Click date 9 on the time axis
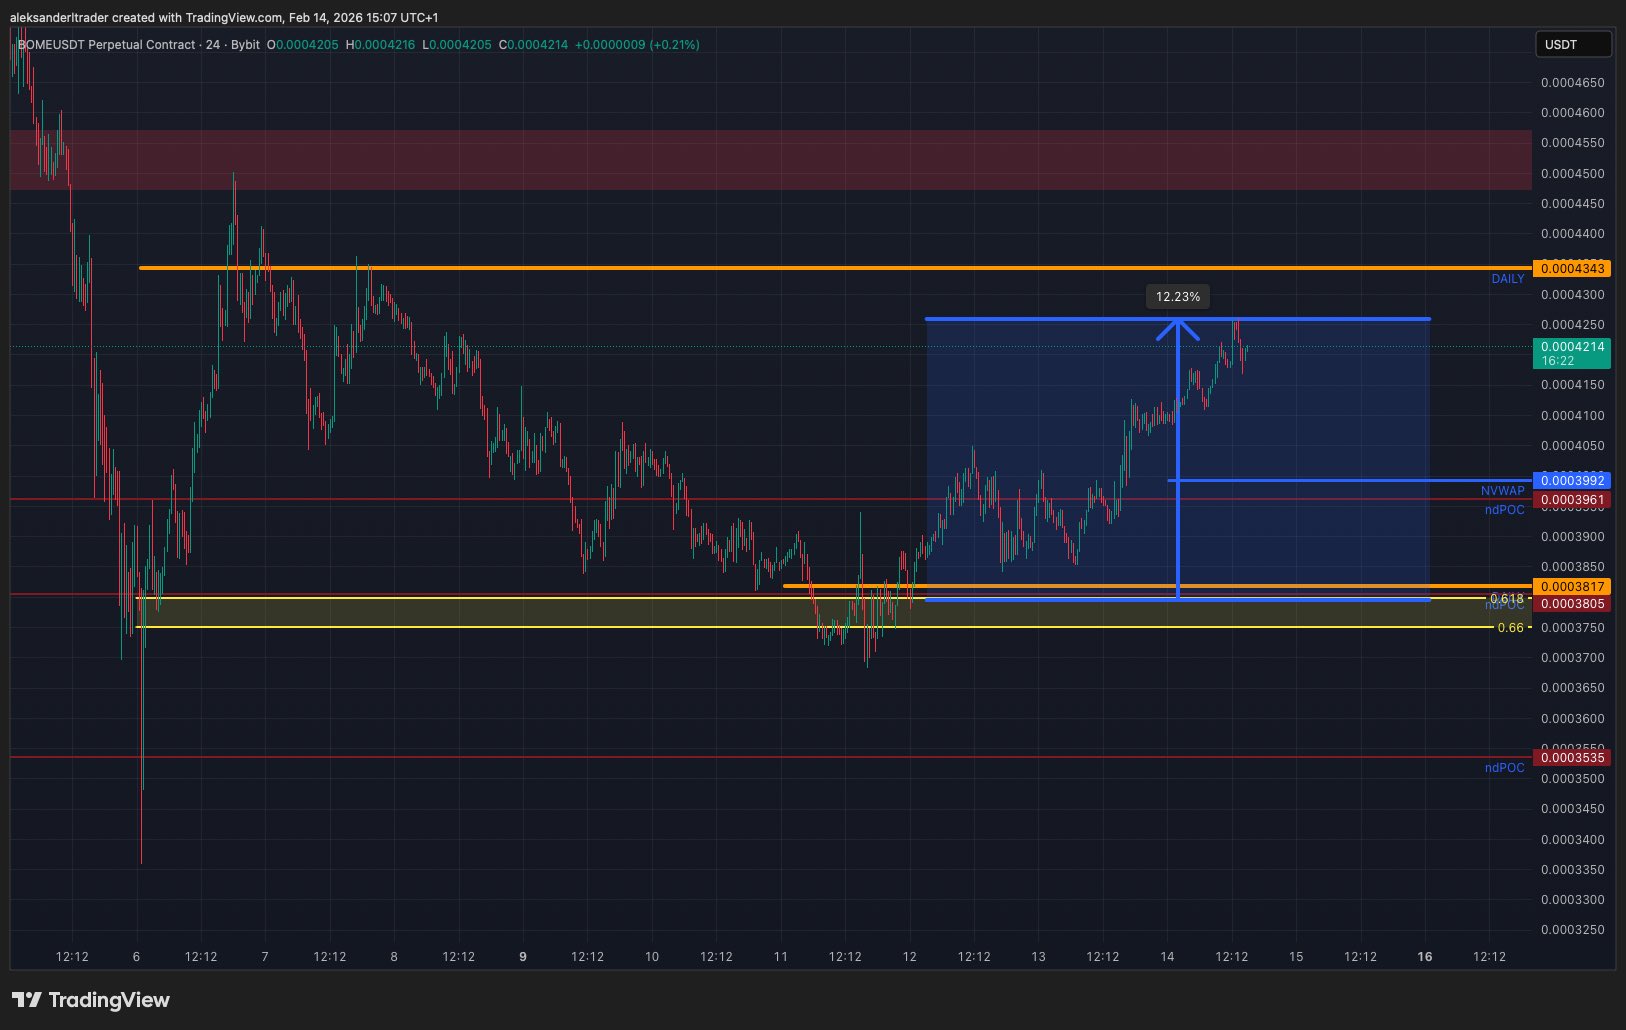Screen dimensions: 1626x1030 [523, 957]
